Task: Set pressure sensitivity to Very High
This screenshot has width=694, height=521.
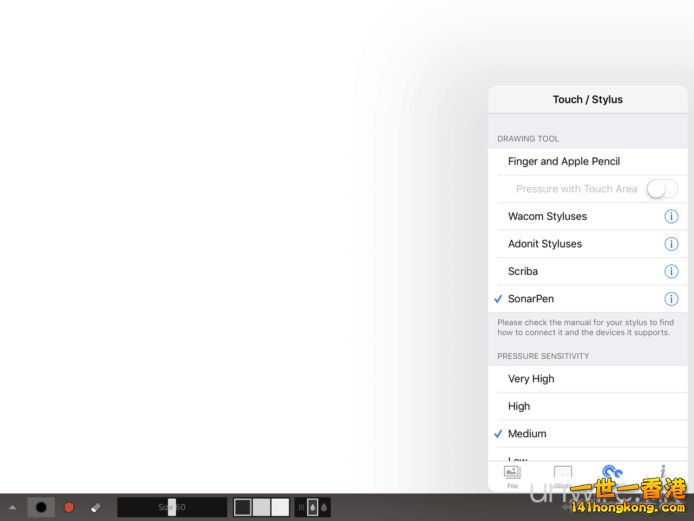Action: click(x=531, y=379)
